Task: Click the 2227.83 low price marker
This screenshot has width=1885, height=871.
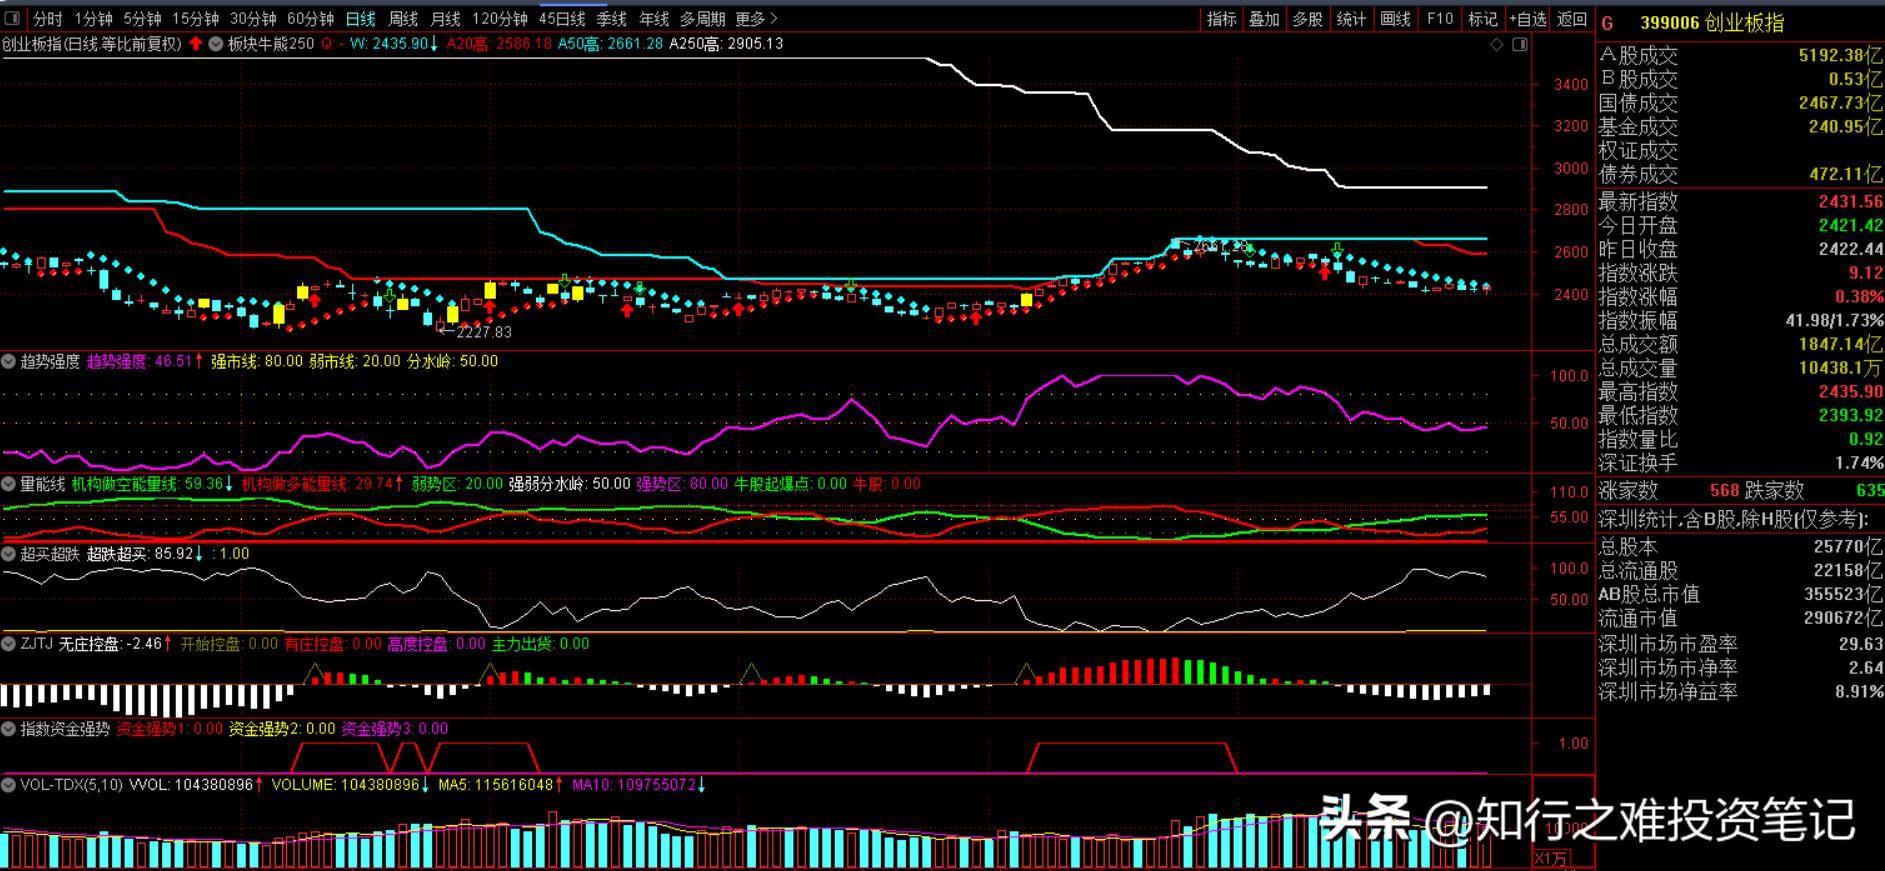Action: point(482,332)
